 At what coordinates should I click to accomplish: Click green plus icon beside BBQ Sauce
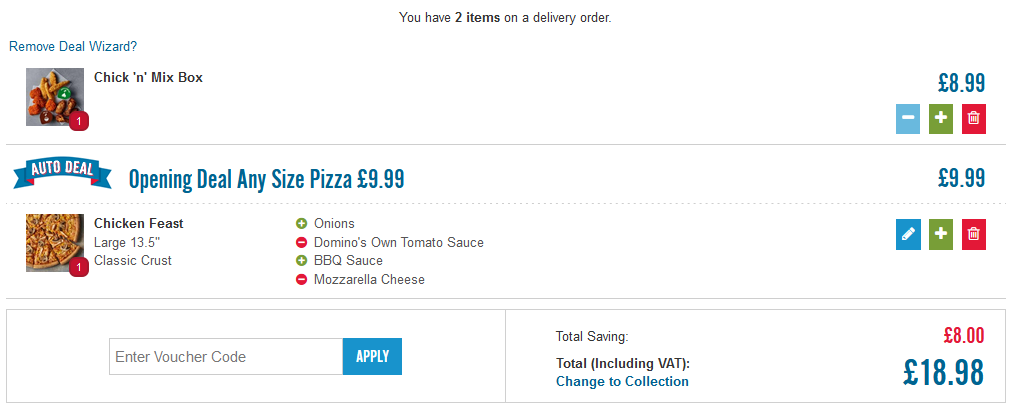click(301, 261)
